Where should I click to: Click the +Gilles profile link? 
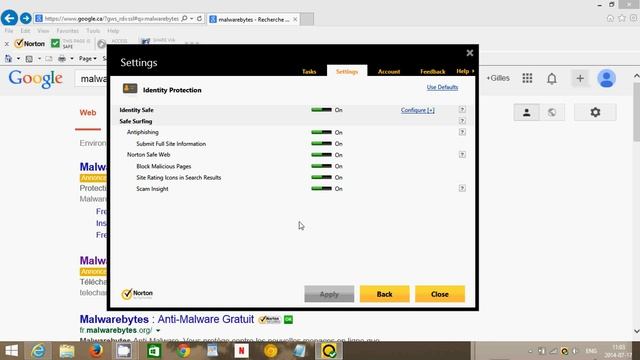pyautogui.click(x=498, y=78)
